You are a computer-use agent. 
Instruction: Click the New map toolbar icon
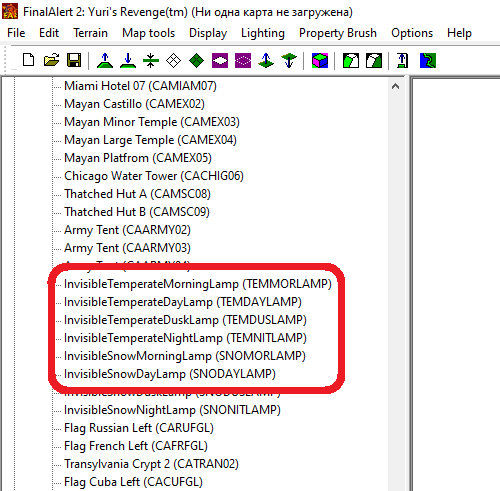[28, 60]
